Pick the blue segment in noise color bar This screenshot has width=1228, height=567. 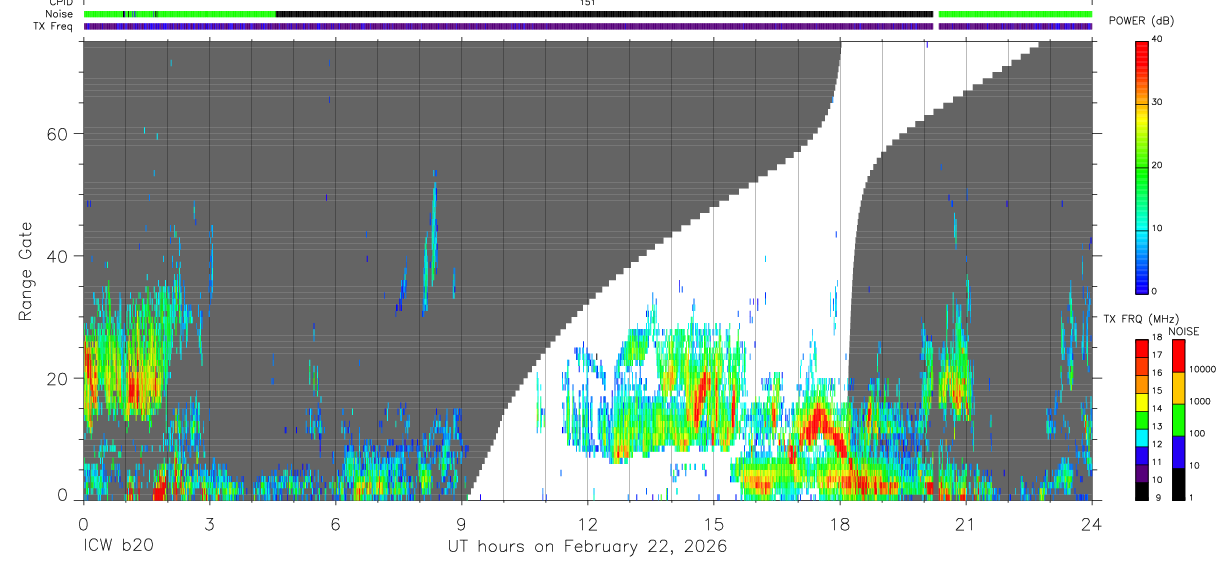click(1178, 452)
